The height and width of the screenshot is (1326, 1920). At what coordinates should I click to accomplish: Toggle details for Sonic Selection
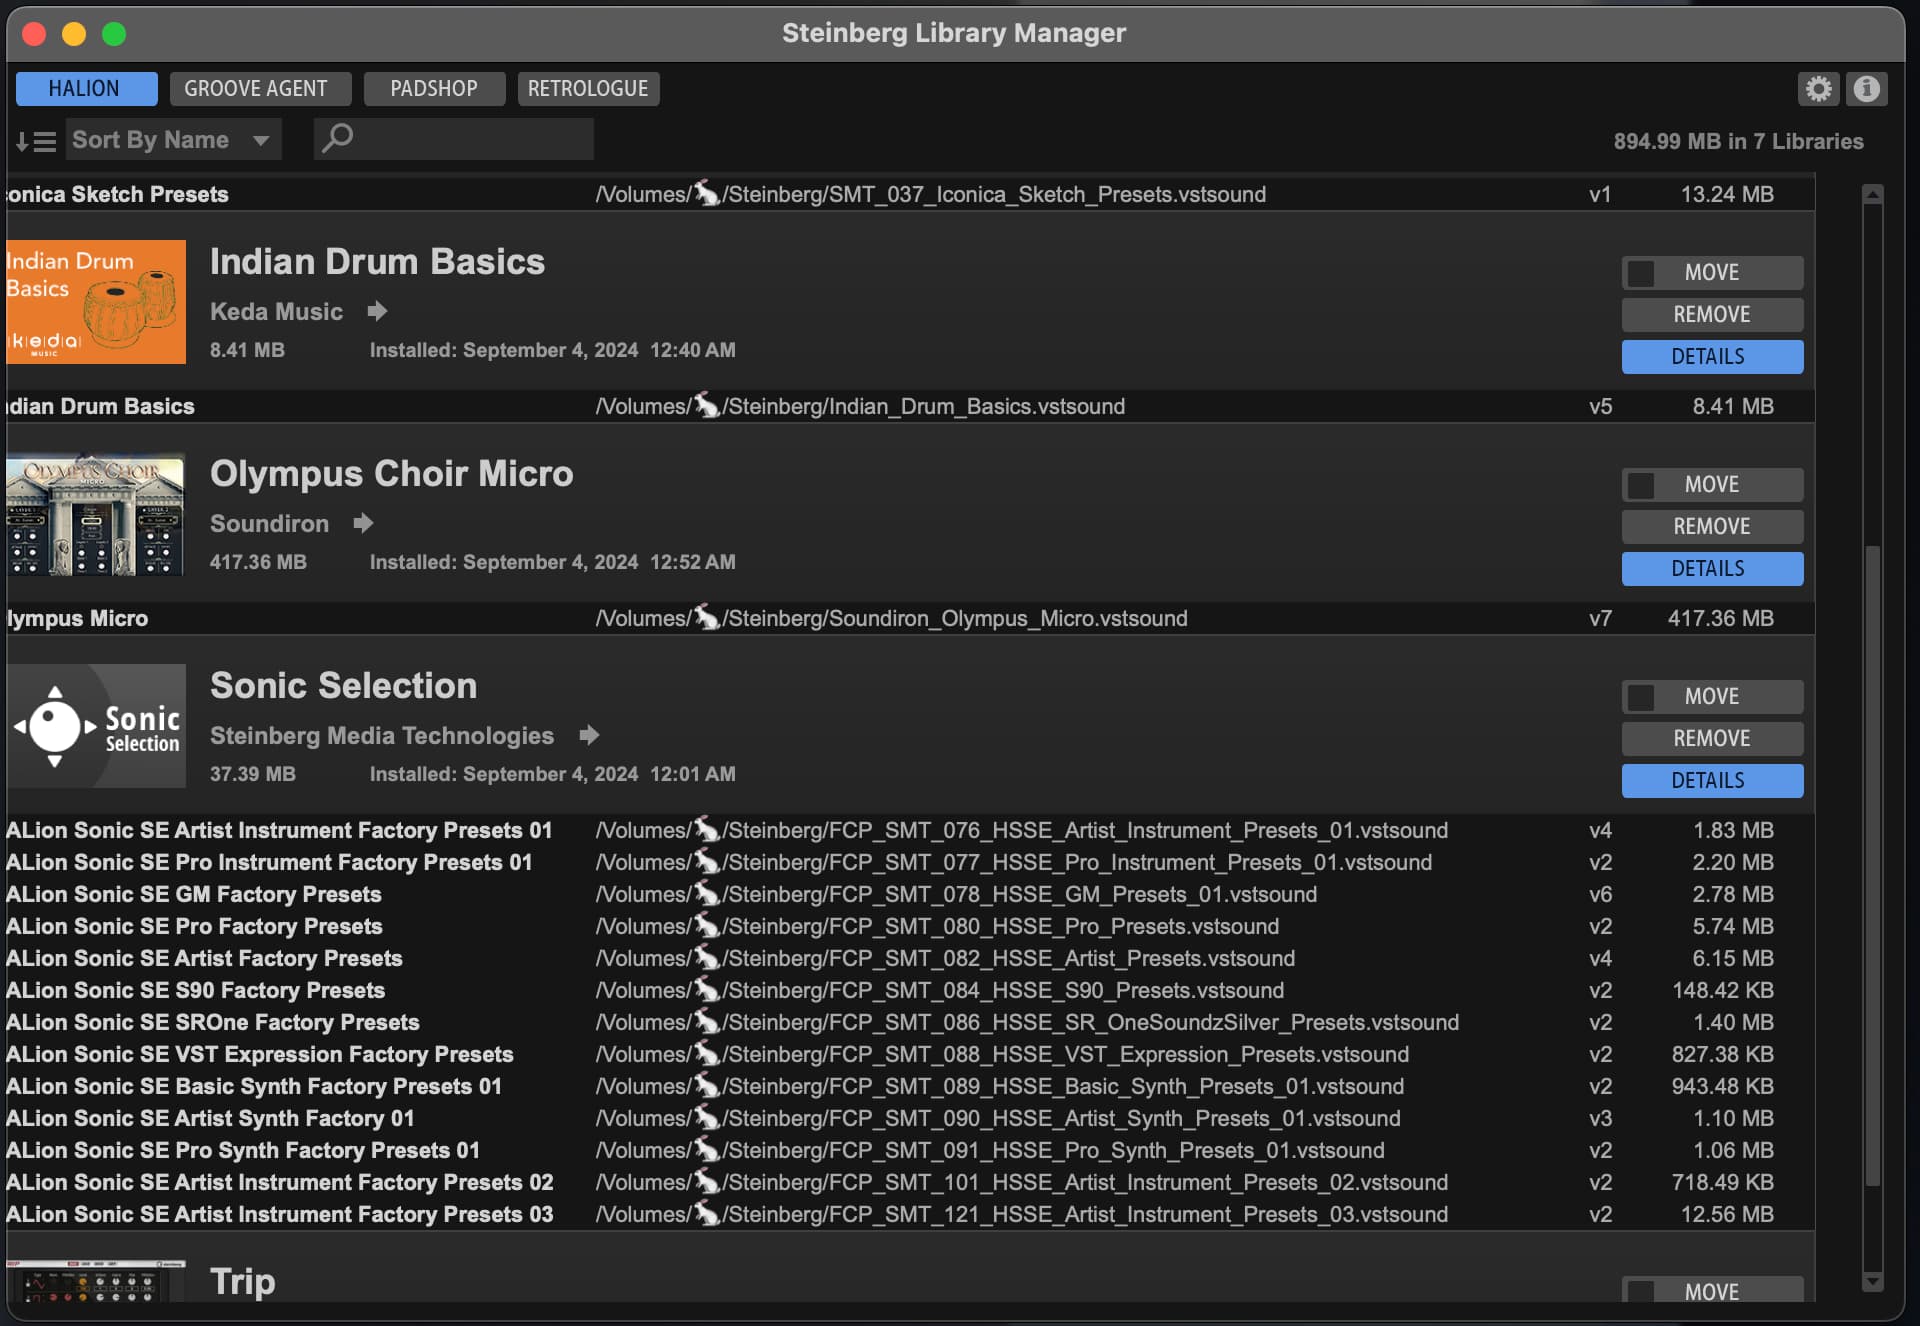click(x=1712, y=781)
